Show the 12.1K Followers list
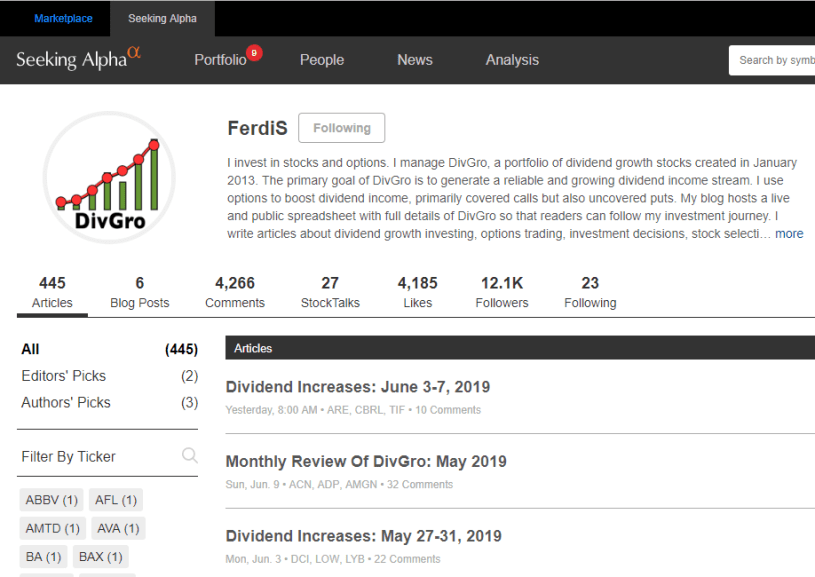Image resolution: width=815 pixels, height=577 pixels. (x=501, y=293)
